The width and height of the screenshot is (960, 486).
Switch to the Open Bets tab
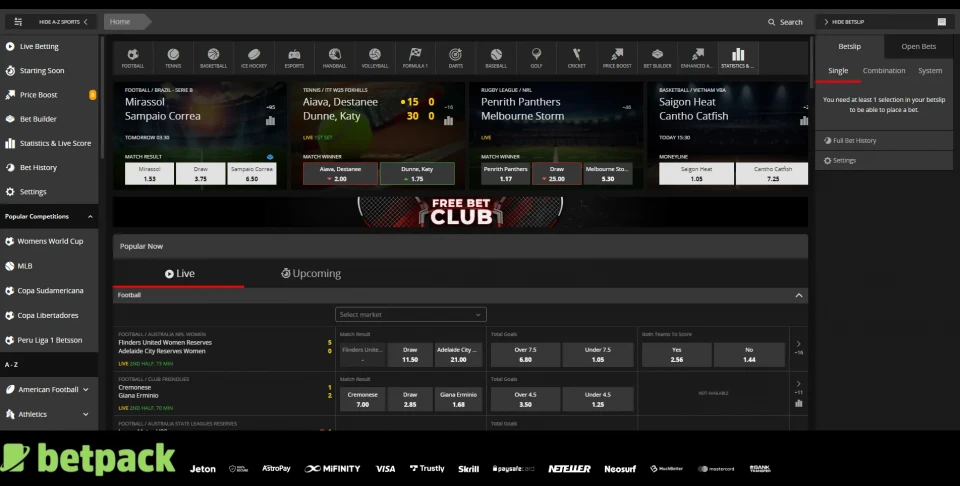pyautogui.click(x=918, y=47)
